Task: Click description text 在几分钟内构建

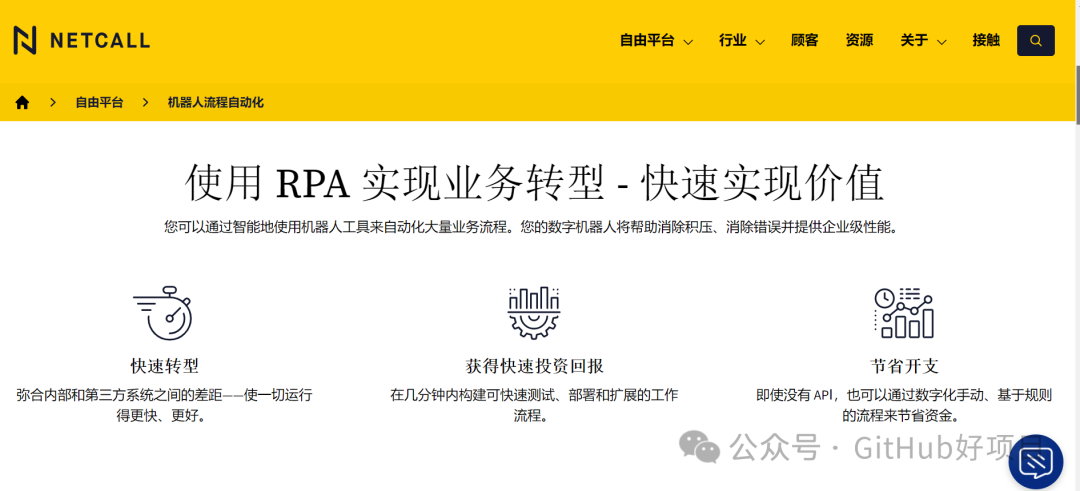Action: click(534, 406)
